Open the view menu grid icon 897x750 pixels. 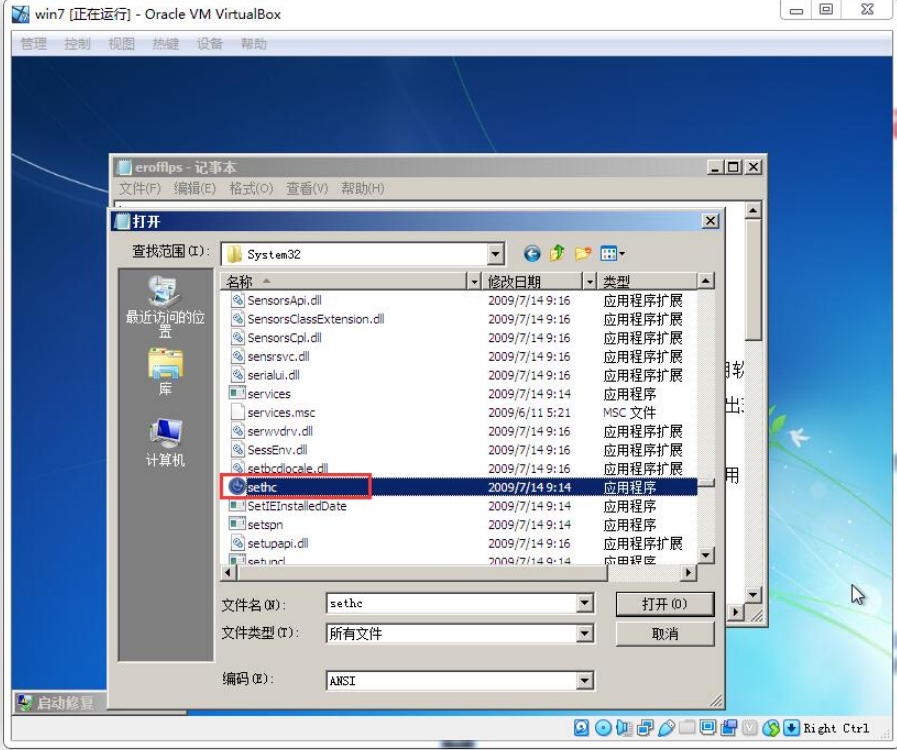pyautogui.click(x=608, y=253)
